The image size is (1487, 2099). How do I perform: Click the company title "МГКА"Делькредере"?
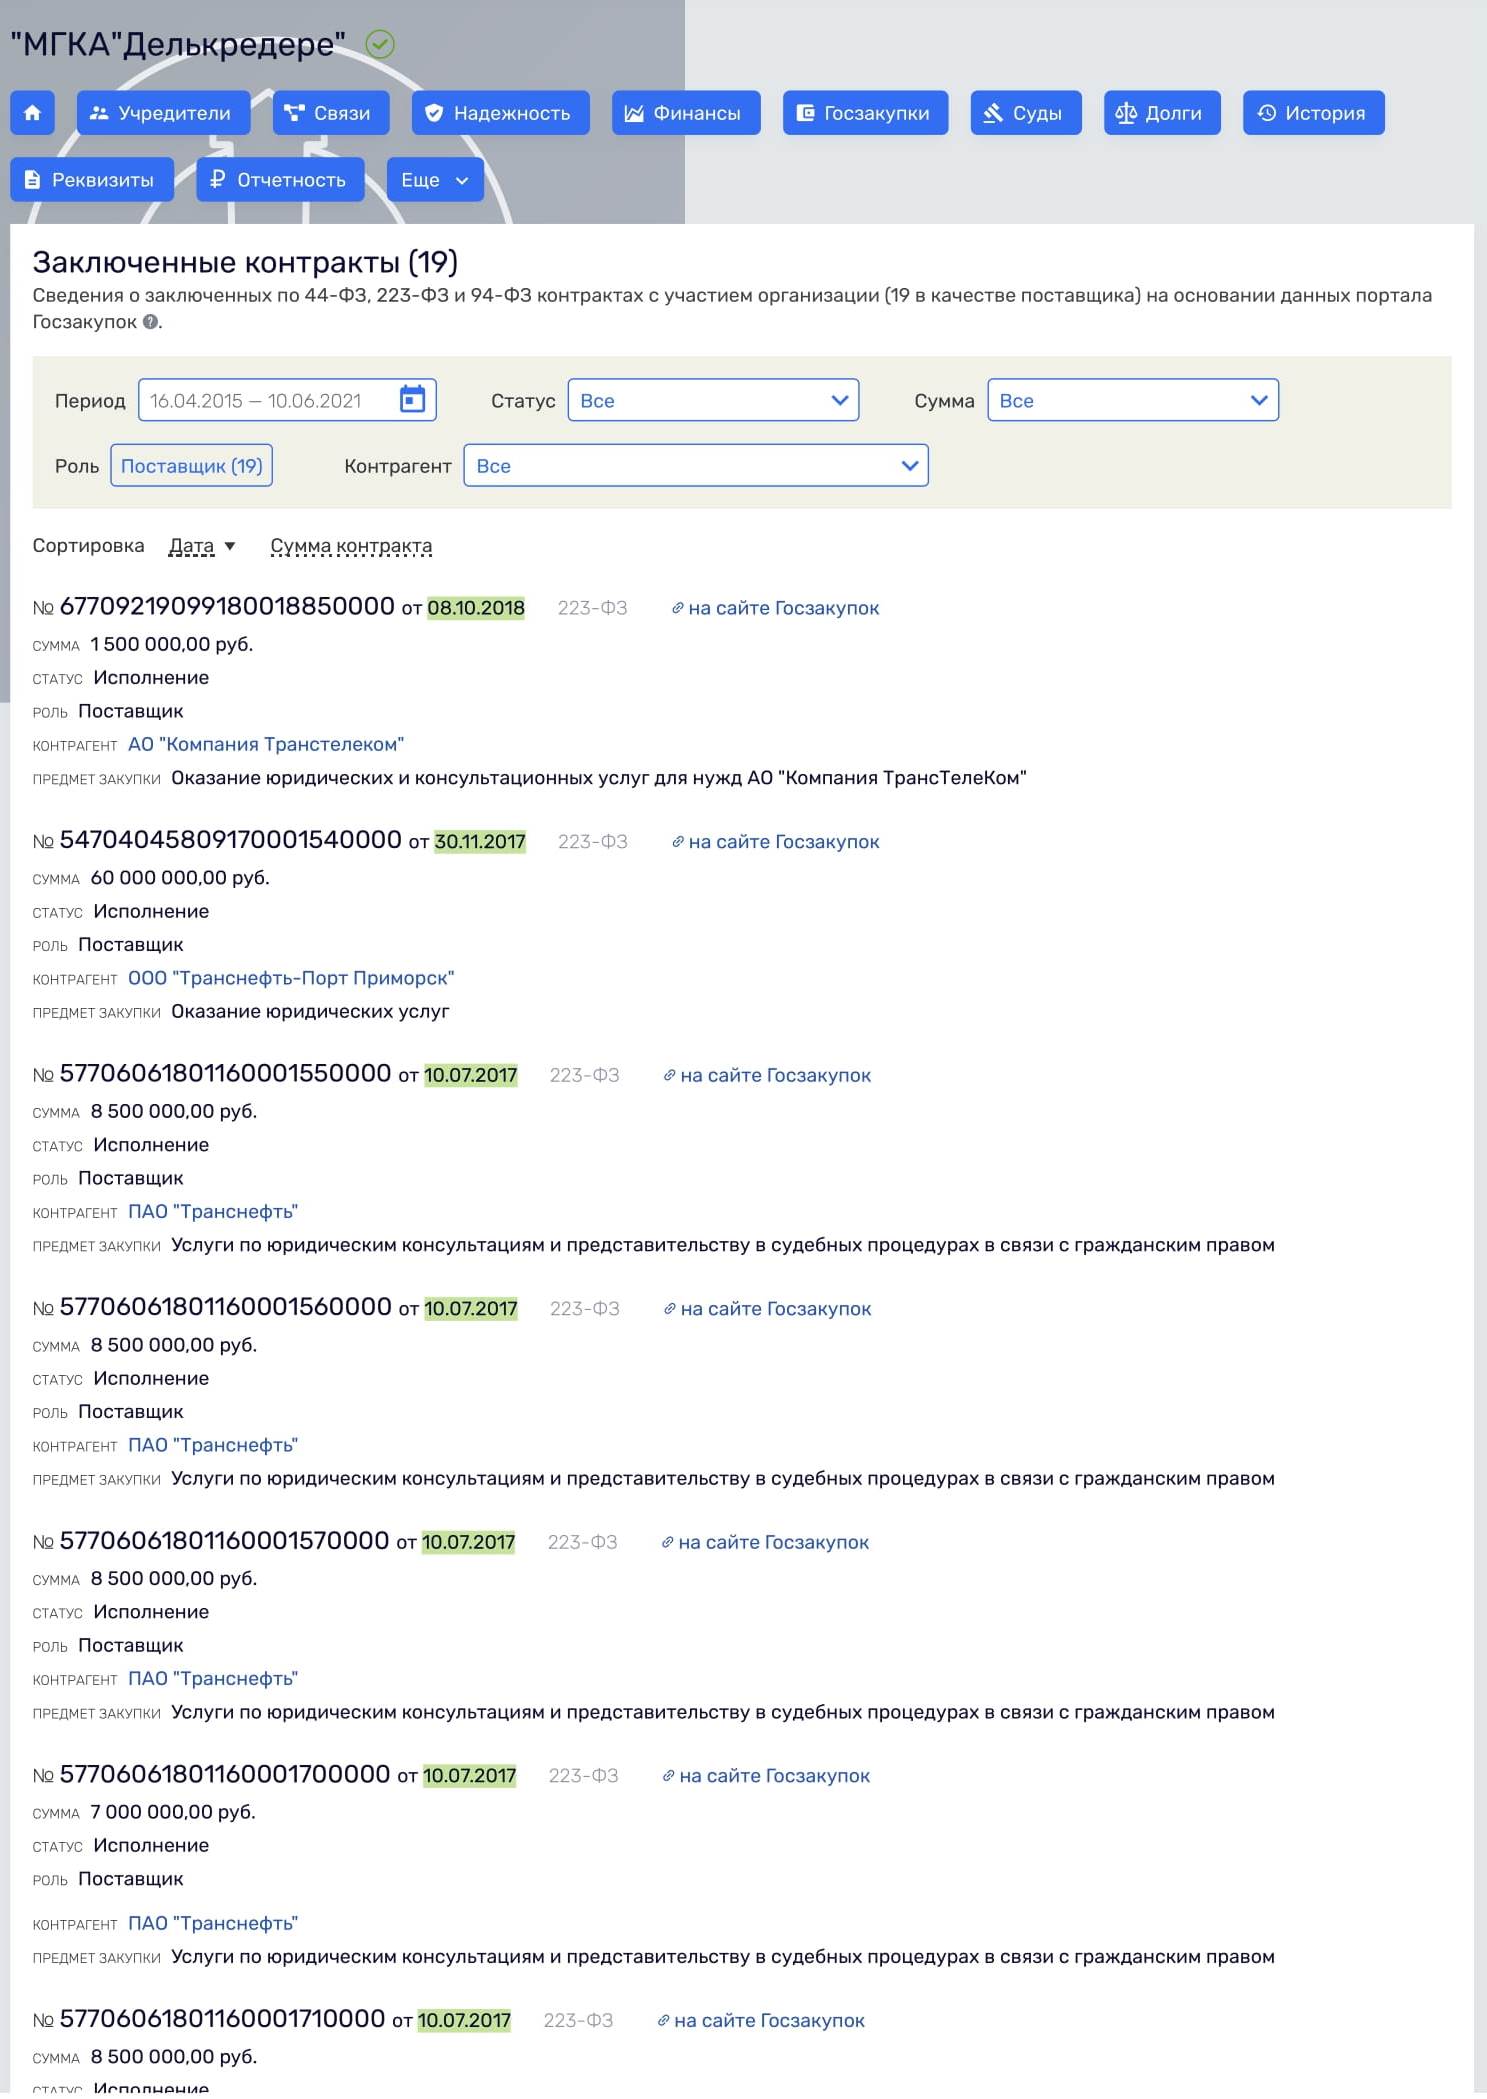pyautogui.click(x=178, y=44)
